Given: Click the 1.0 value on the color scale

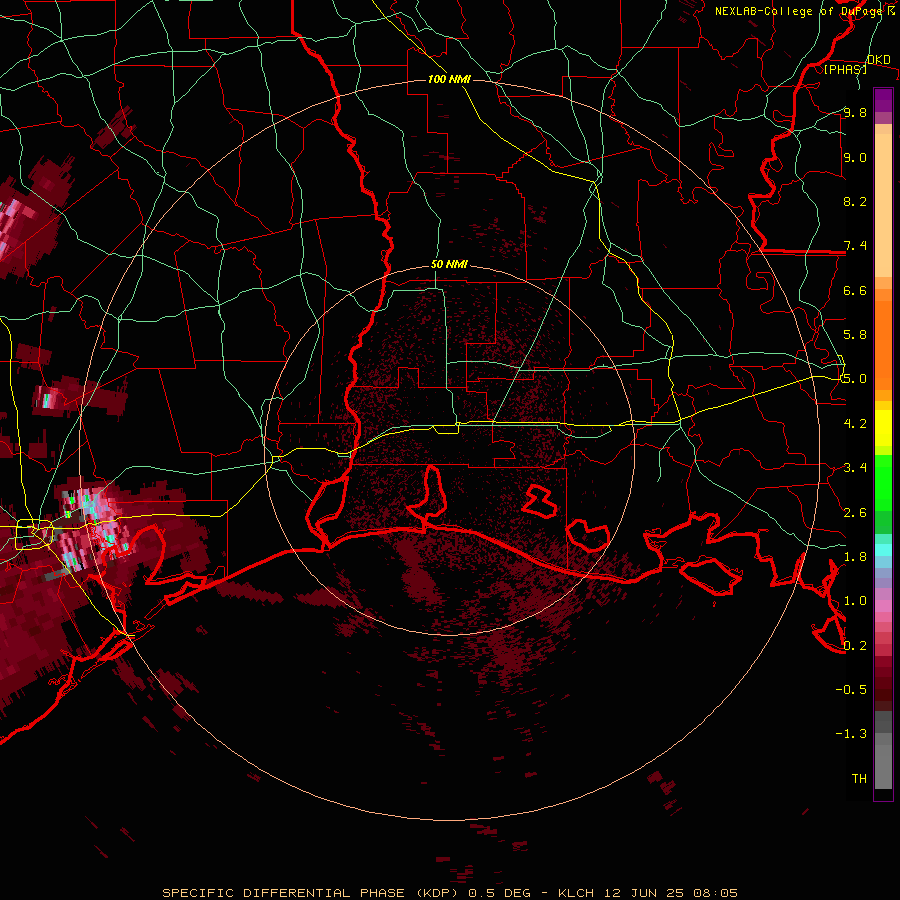Looking at the screenshot, I should [x=855, y=600].
